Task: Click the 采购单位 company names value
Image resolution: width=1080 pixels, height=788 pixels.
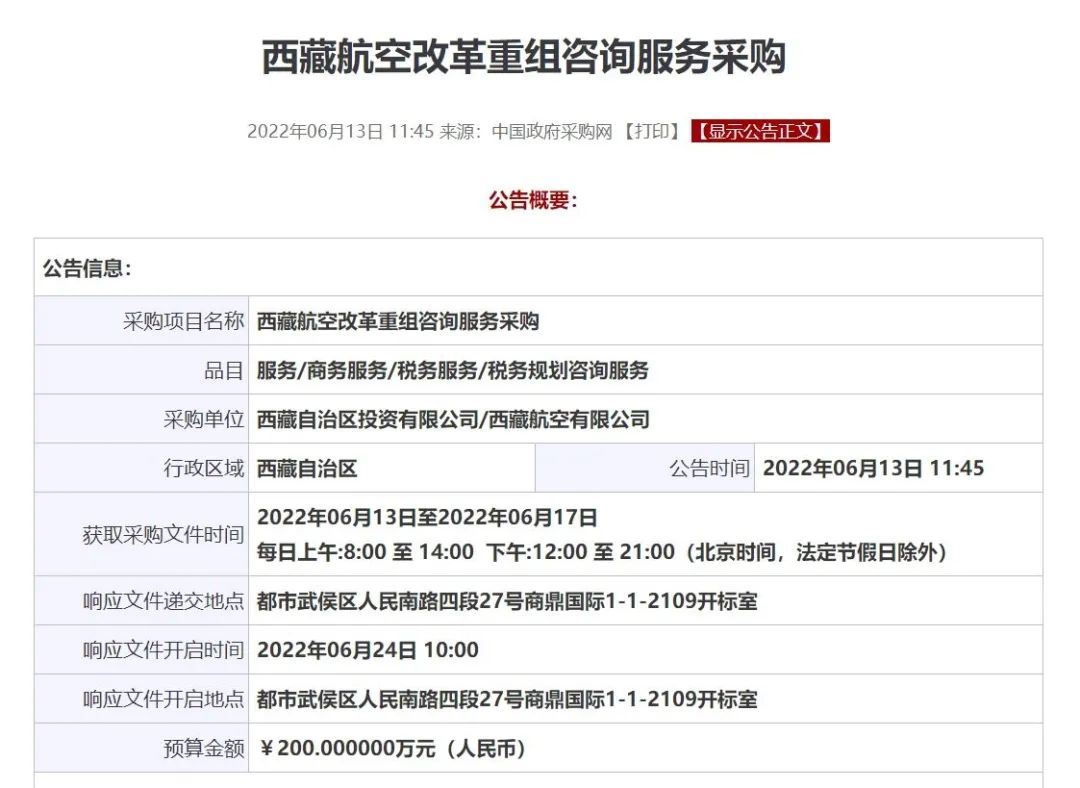Action: 452,419
